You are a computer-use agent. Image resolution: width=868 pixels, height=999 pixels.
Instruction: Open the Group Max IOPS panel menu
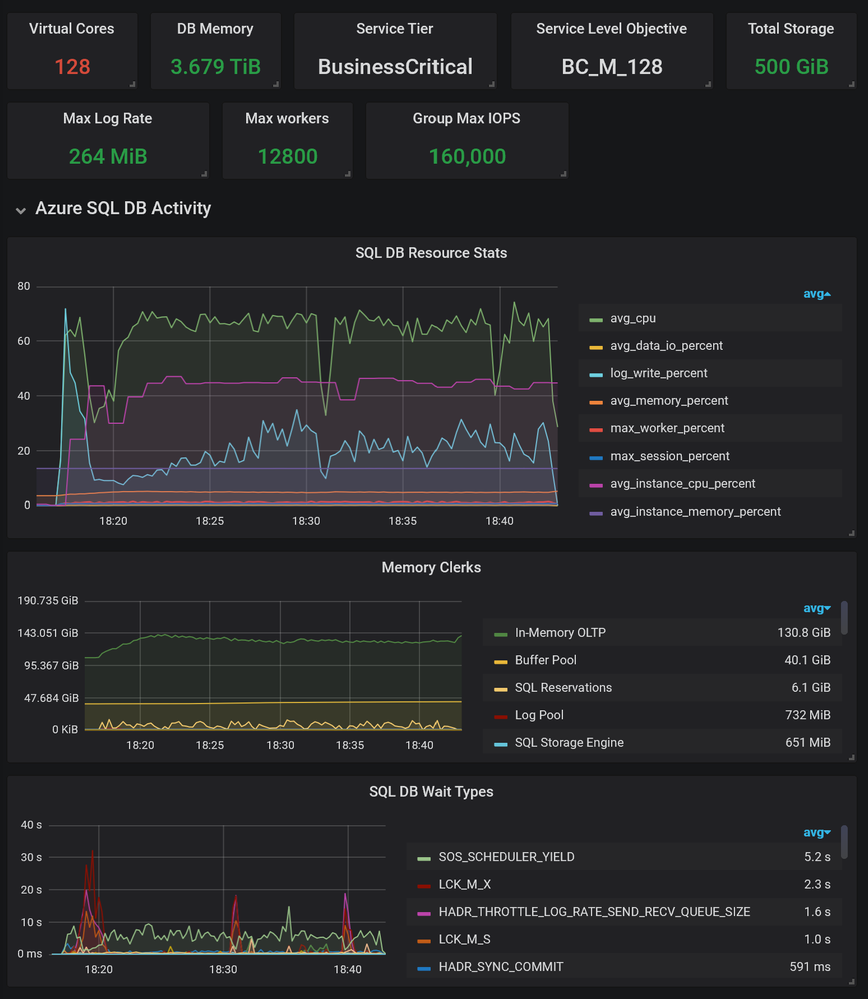[x=467, y=119]
